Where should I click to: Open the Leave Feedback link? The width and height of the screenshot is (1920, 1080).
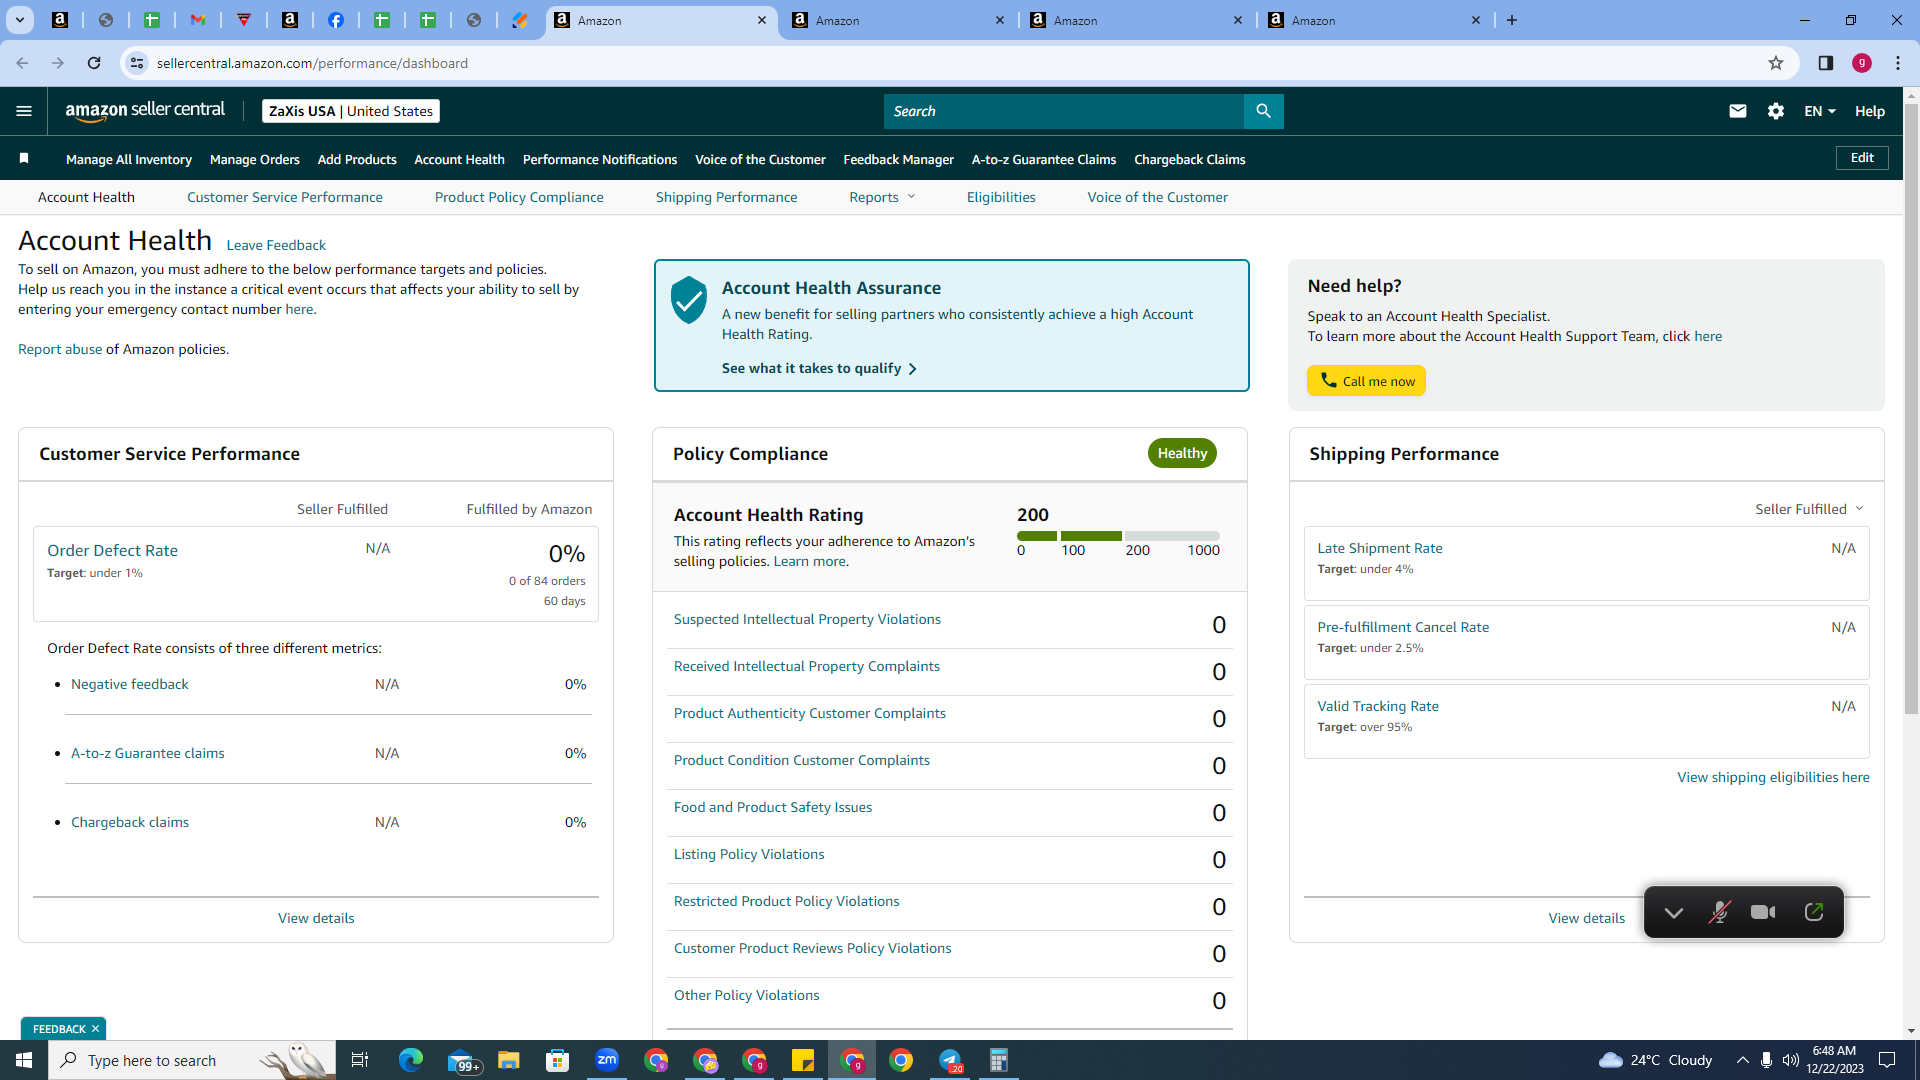[276, 245]
